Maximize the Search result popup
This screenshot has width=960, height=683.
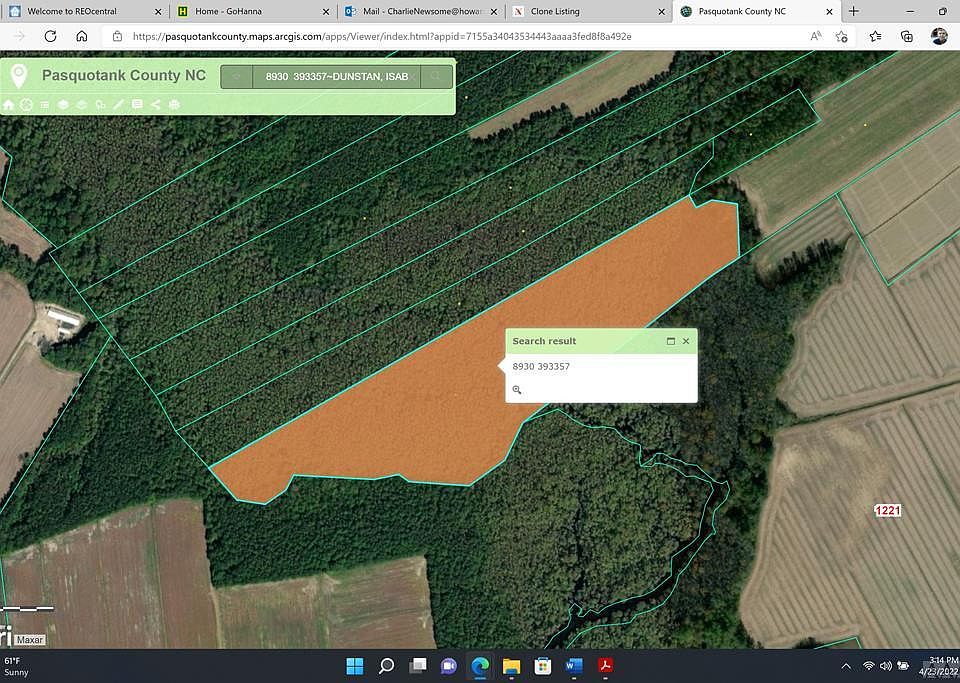point(671,341)
